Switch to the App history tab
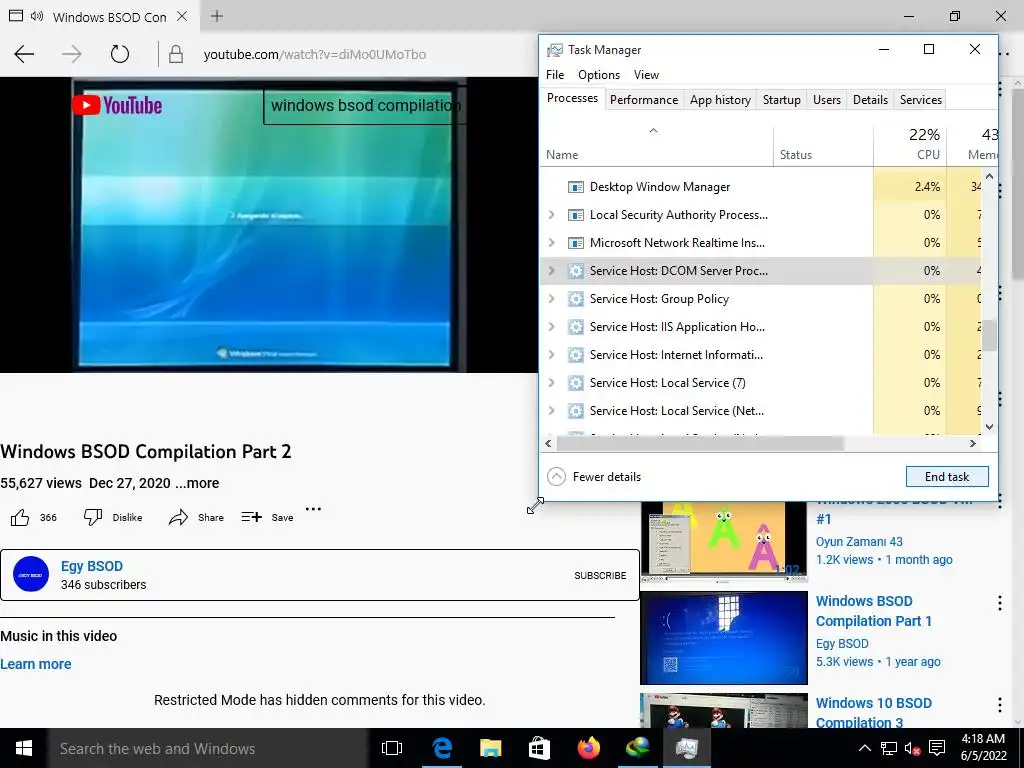The width and height of the screenshot is (1024, 768). [x=720, y=100]
